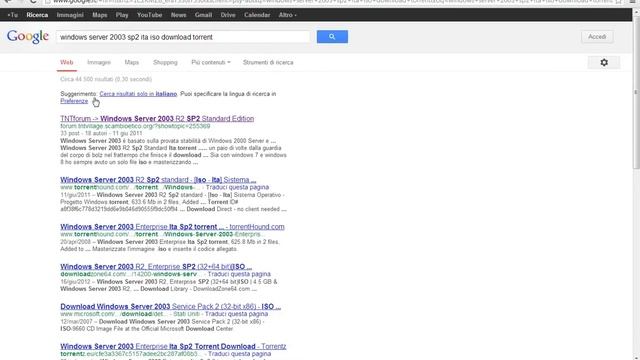Screen dimensions: 640x360
Task: Click the Accedi sign-in button
Action: click(x=597, y=37)
